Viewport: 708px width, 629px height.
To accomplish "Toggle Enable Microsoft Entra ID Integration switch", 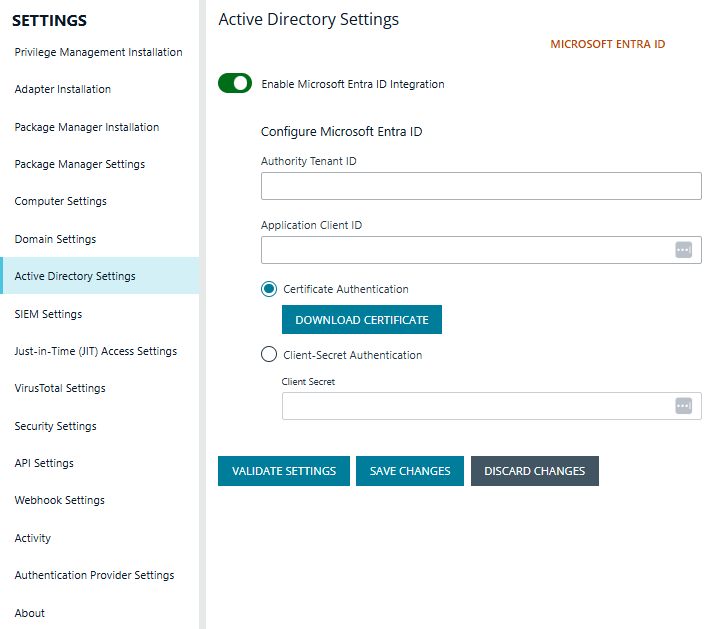I will pyautogui.click(x=235, y=83).
